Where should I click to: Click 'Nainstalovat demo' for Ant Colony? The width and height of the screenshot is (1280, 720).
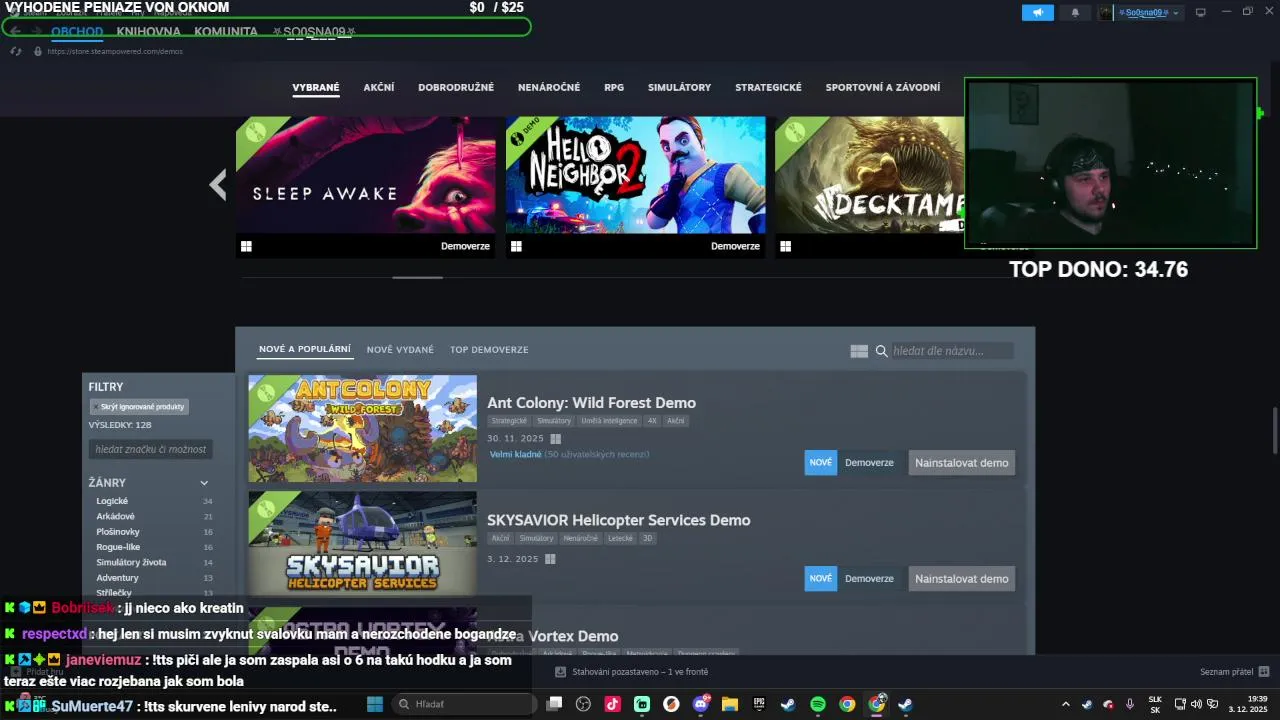tap(961, 463)
